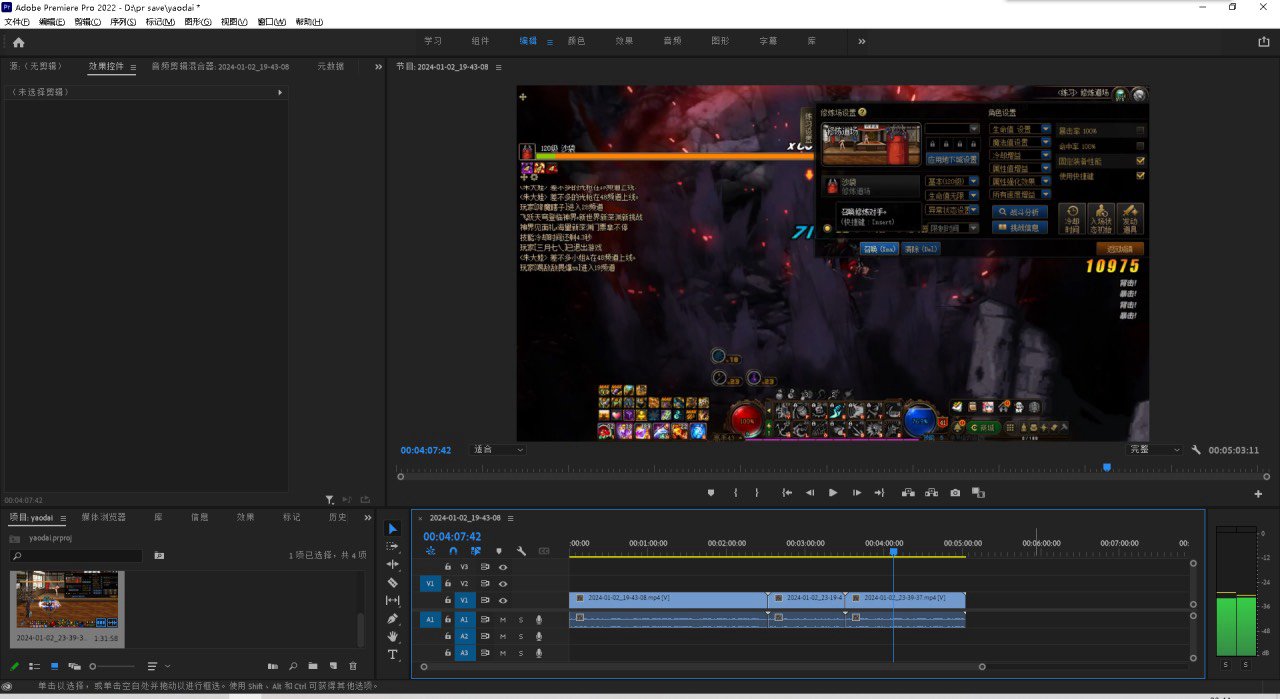Select the Pen tool
1280x699 pixels.
click(x=393, y=618)
